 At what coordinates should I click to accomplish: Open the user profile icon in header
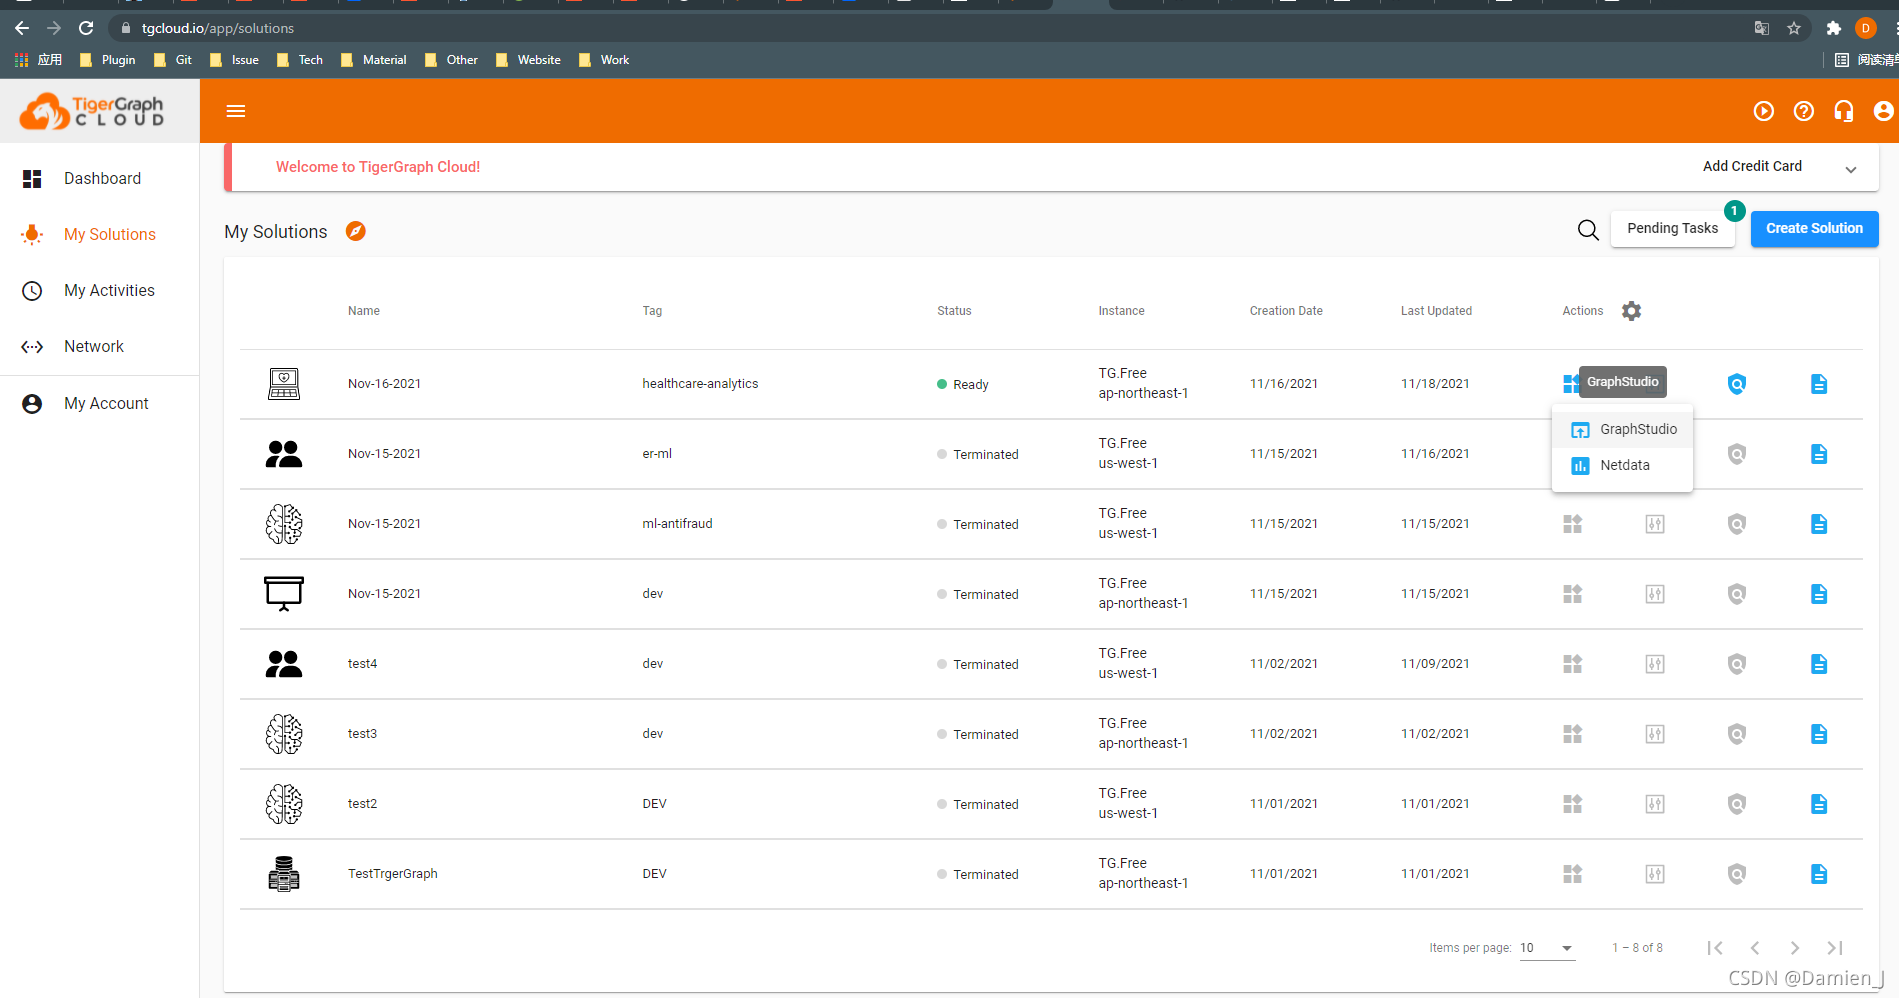point(1884,111)
